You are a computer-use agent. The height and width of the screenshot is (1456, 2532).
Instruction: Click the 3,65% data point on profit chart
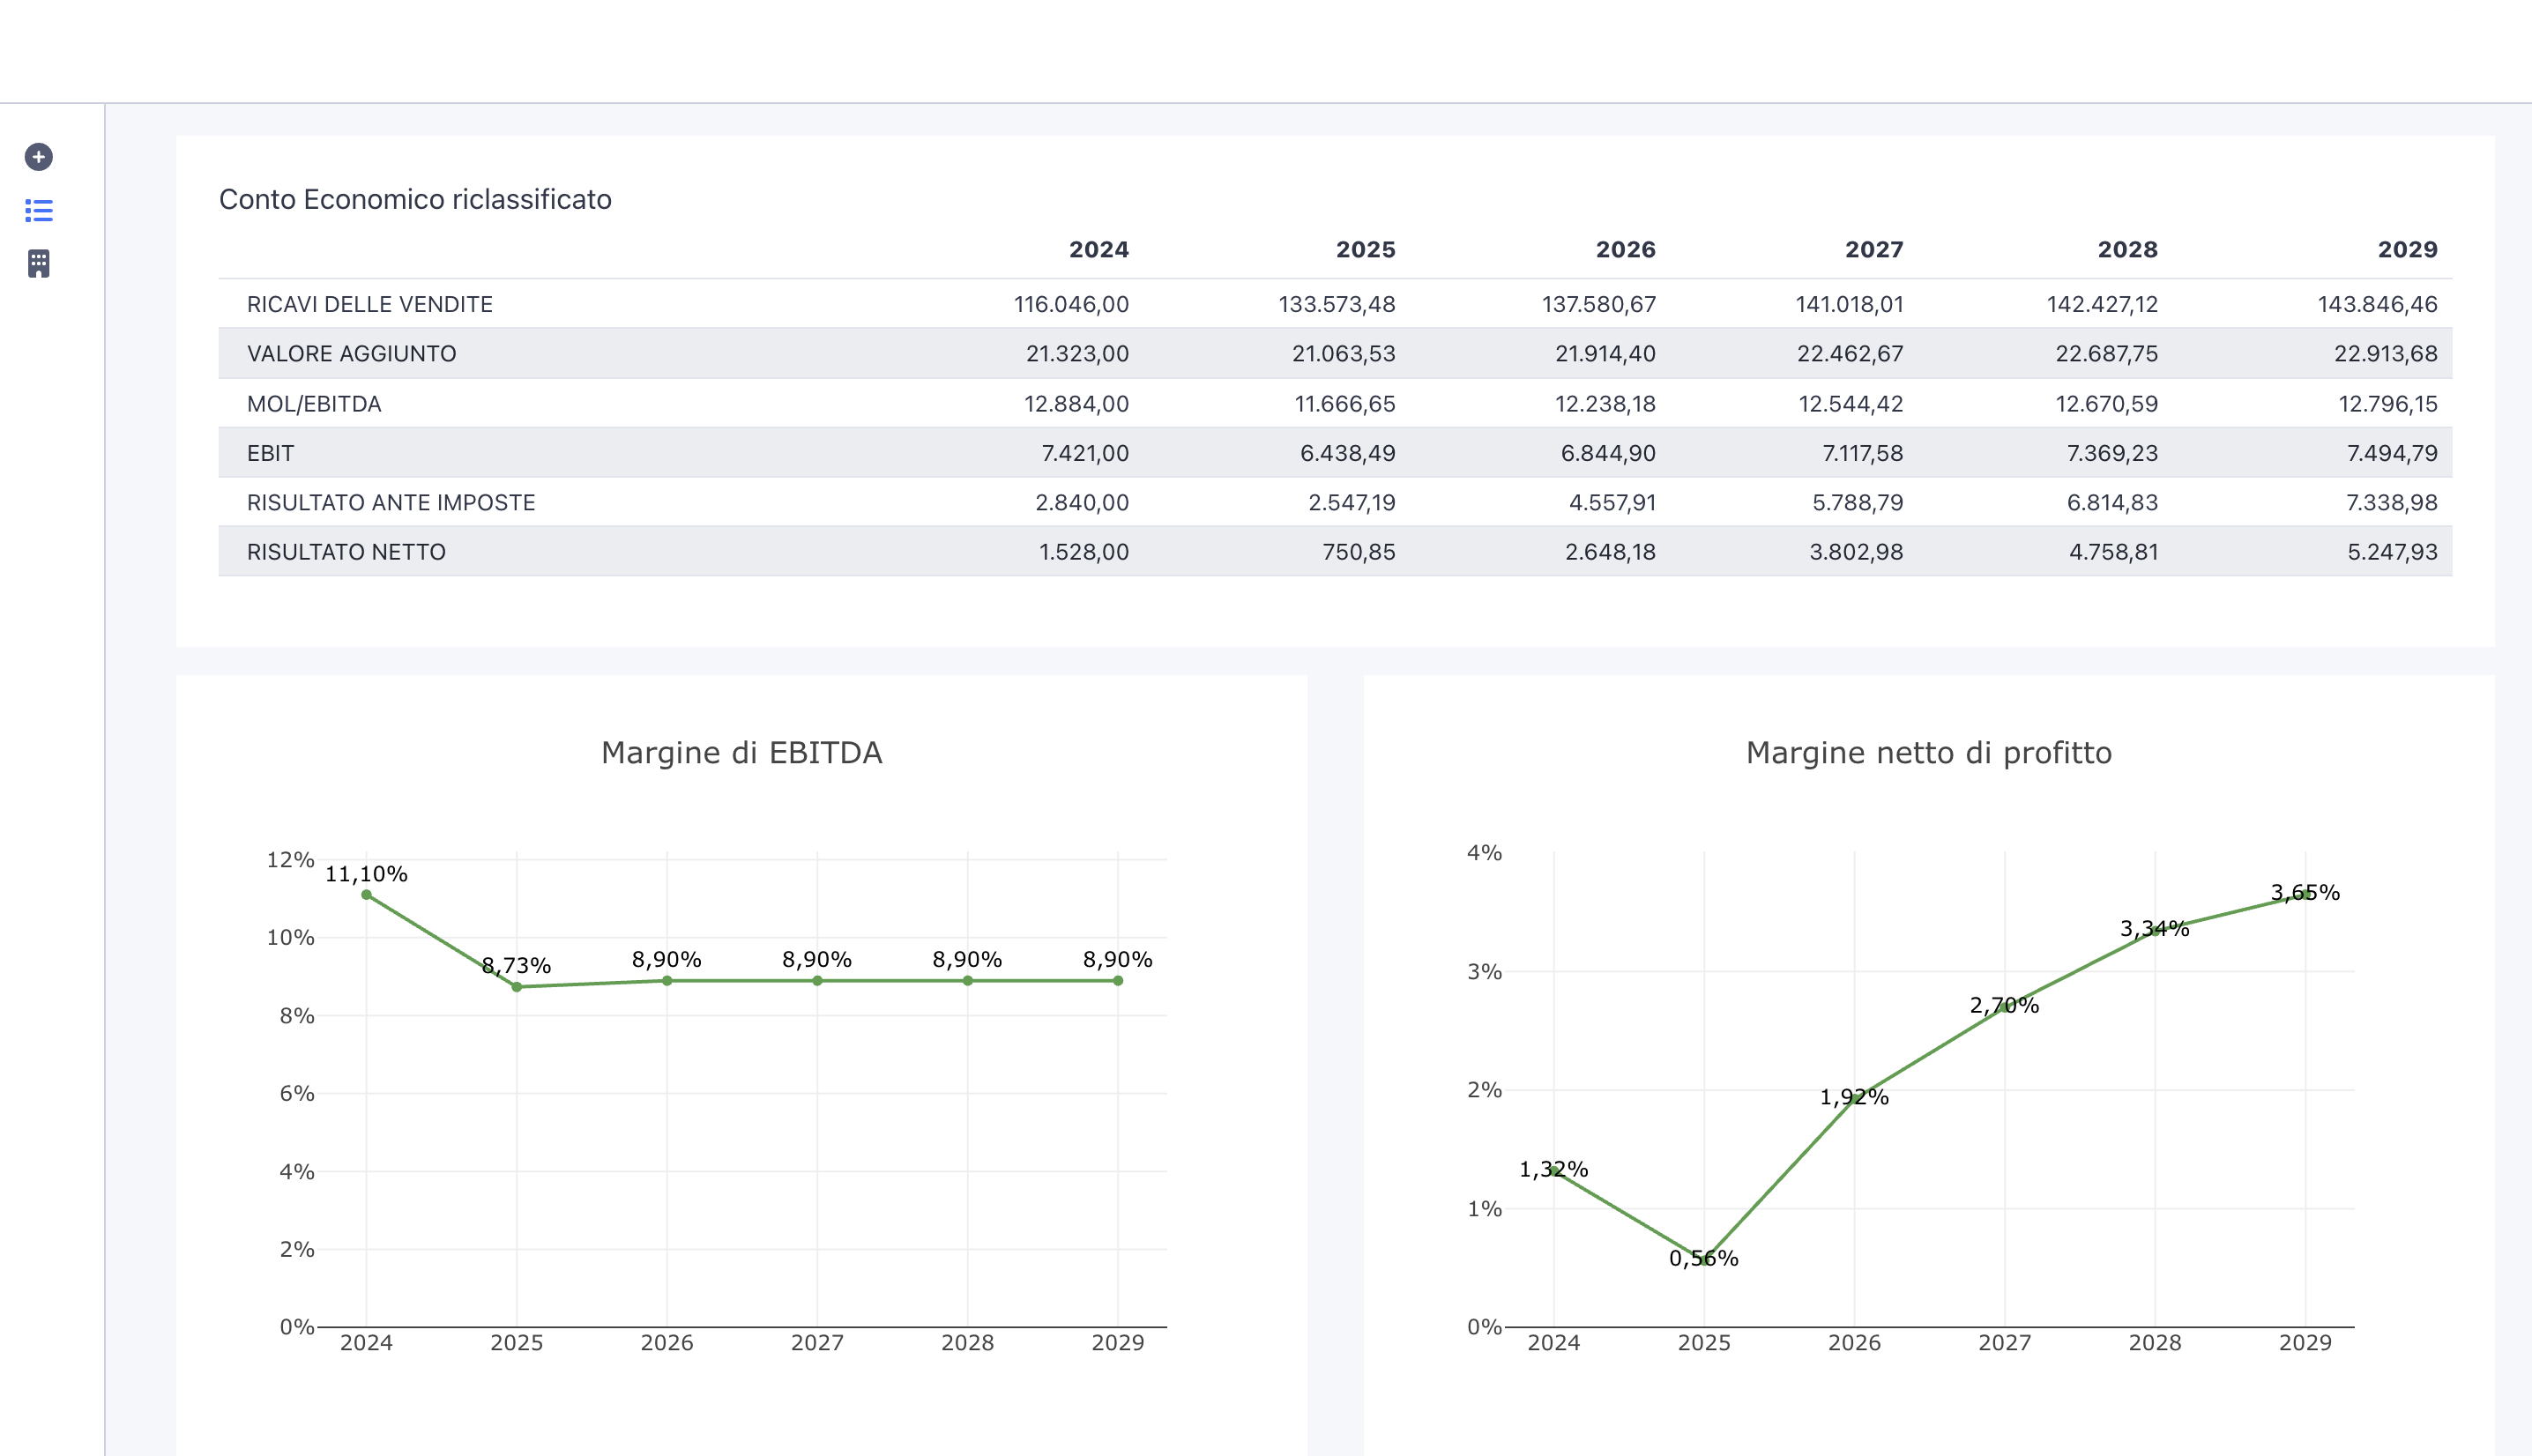click(2305, 894)
